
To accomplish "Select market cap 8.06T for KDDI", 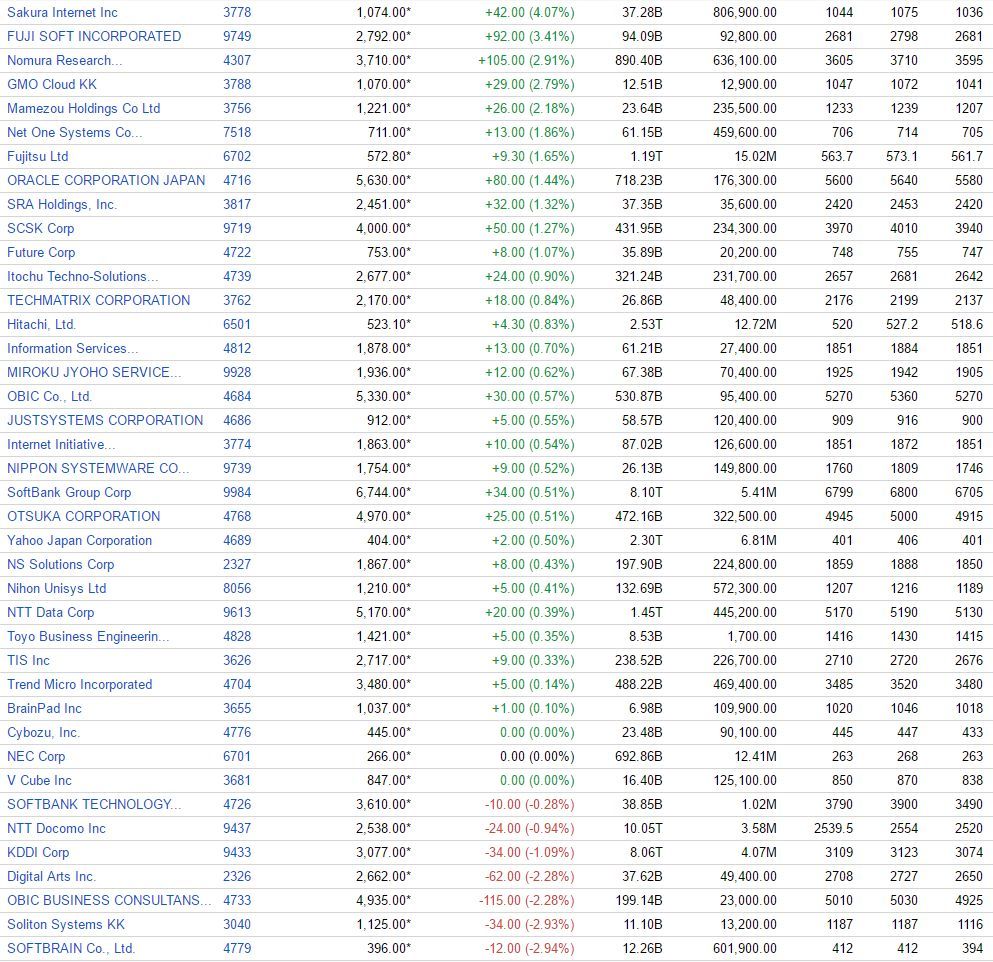I will click(646, 854).
